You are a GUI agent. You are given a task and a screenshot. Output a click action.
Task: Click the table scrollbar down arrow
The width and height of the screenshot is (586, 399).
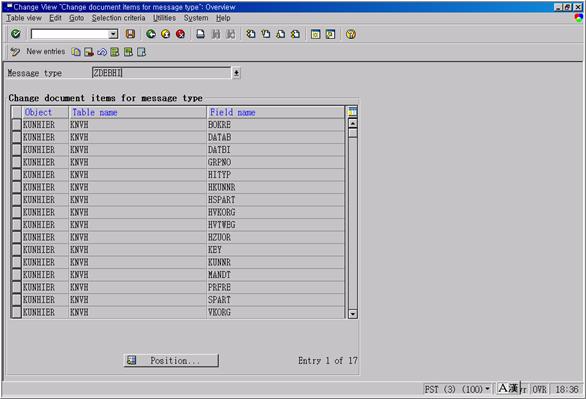click(352, 314)
